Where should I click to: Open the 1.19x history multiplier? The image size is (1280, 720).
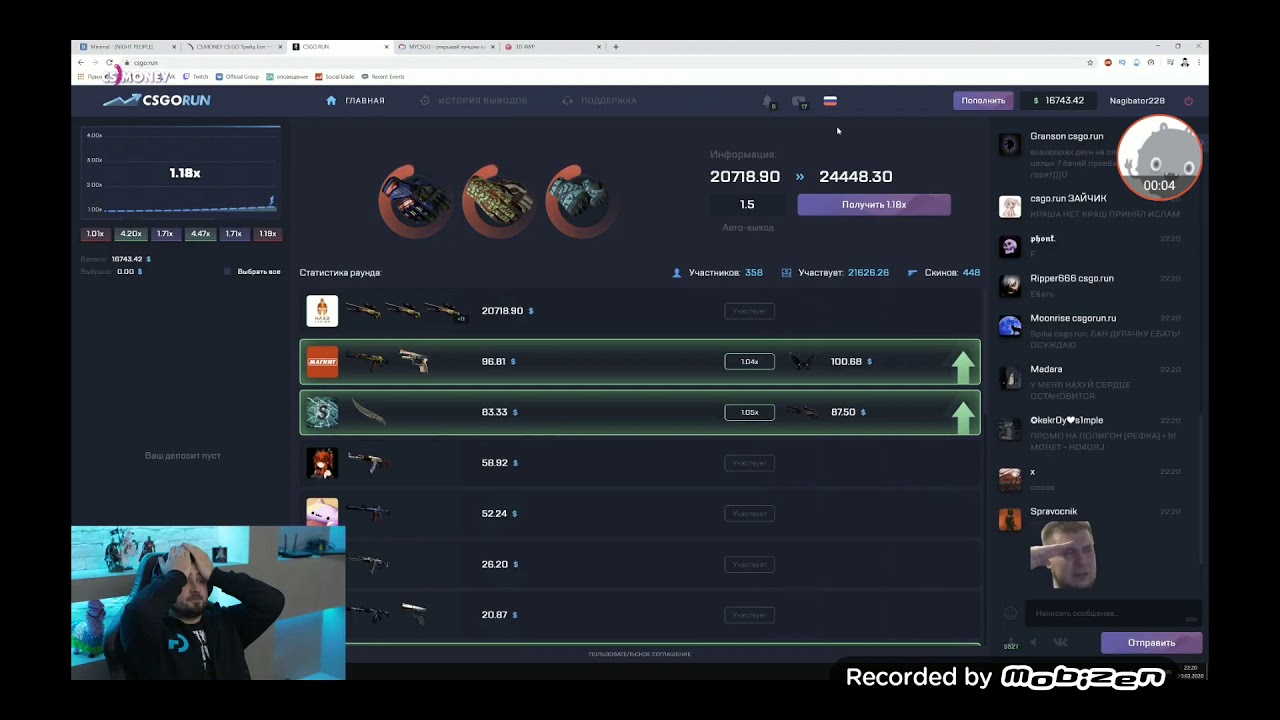click(268, 234)
